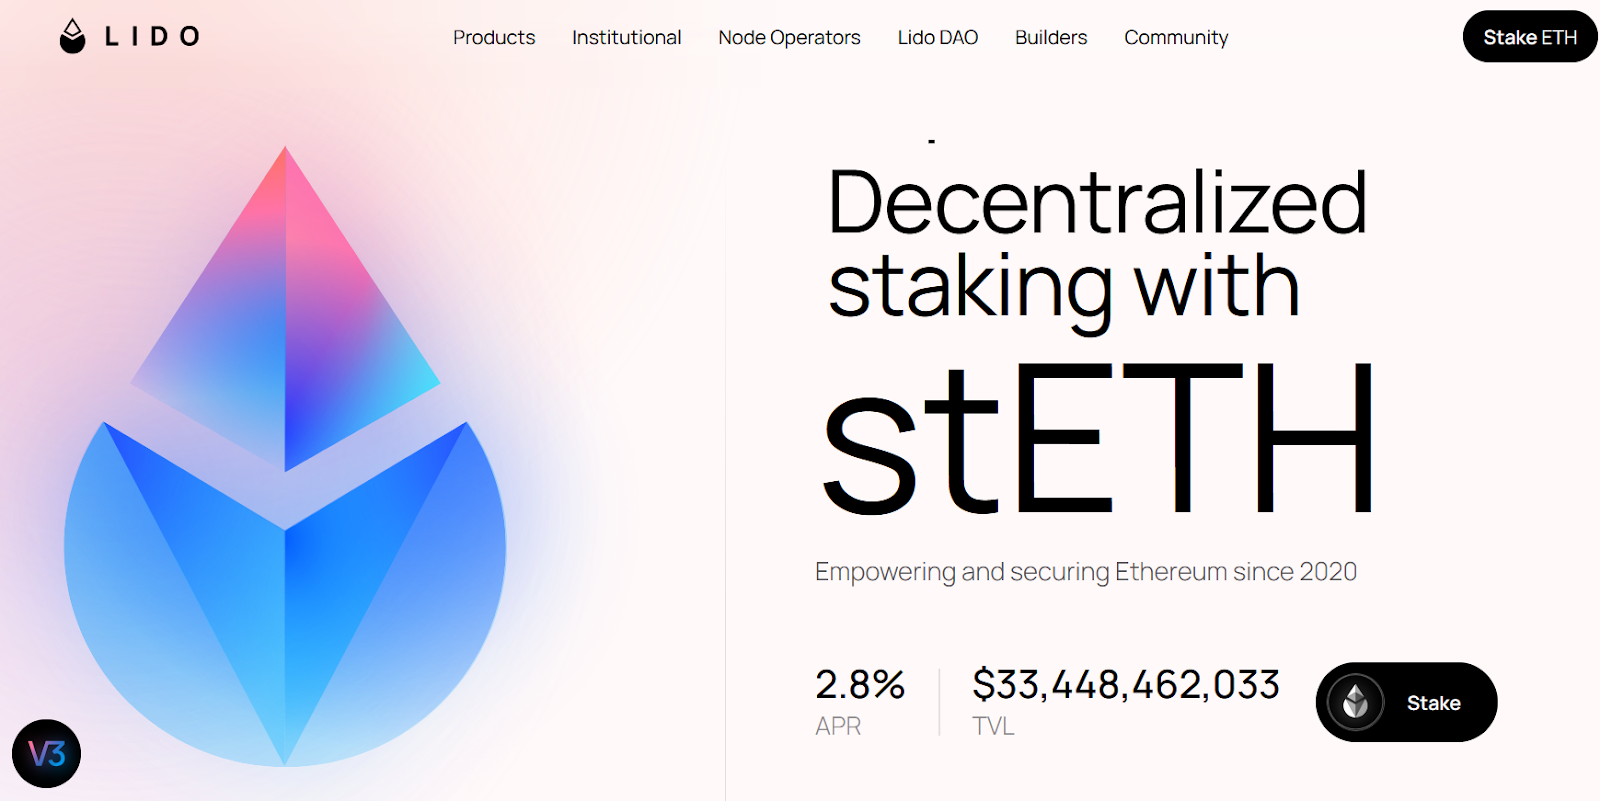Click the Empowering and securing Ethereum tagline
Screen dimensions: 1600x801
click(x=1086, y=572)
